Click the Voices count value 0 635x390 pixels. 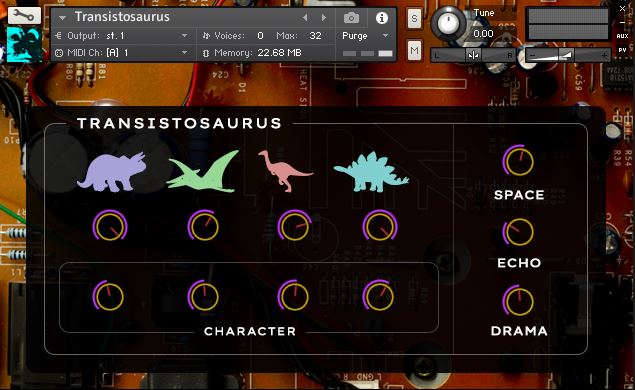pyautogui.click(x=260, y=36)
